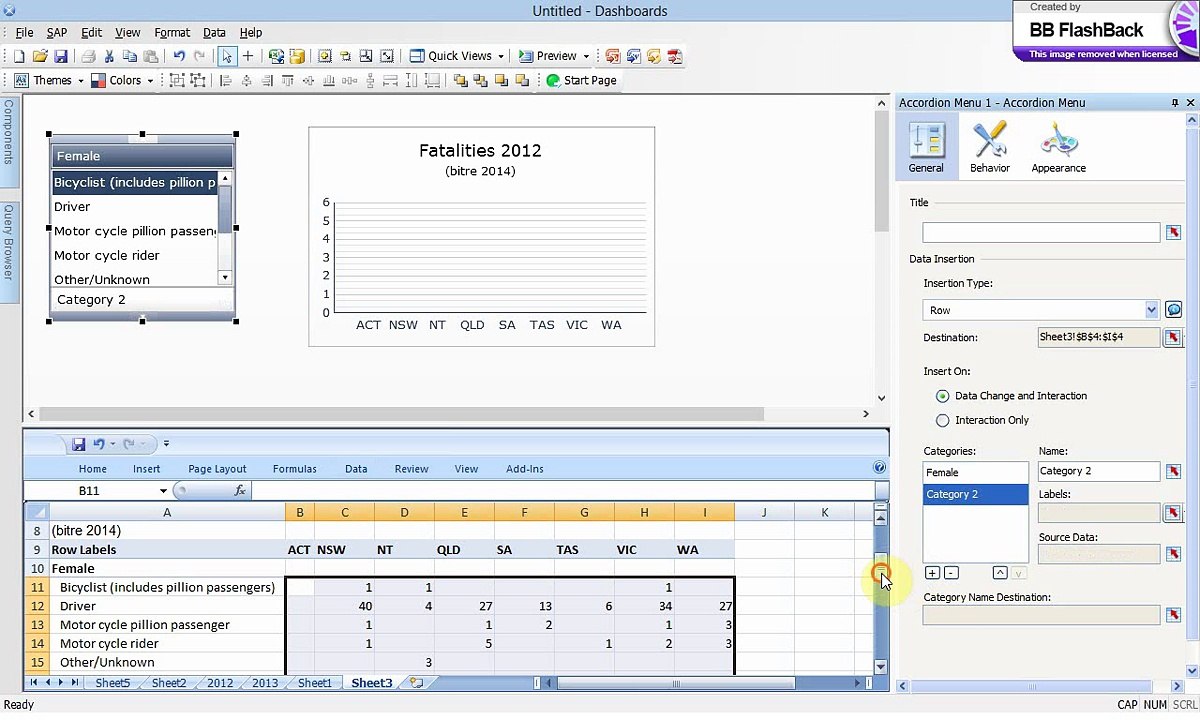
Task: Select the Component crosshair tool
Action: 248,56
